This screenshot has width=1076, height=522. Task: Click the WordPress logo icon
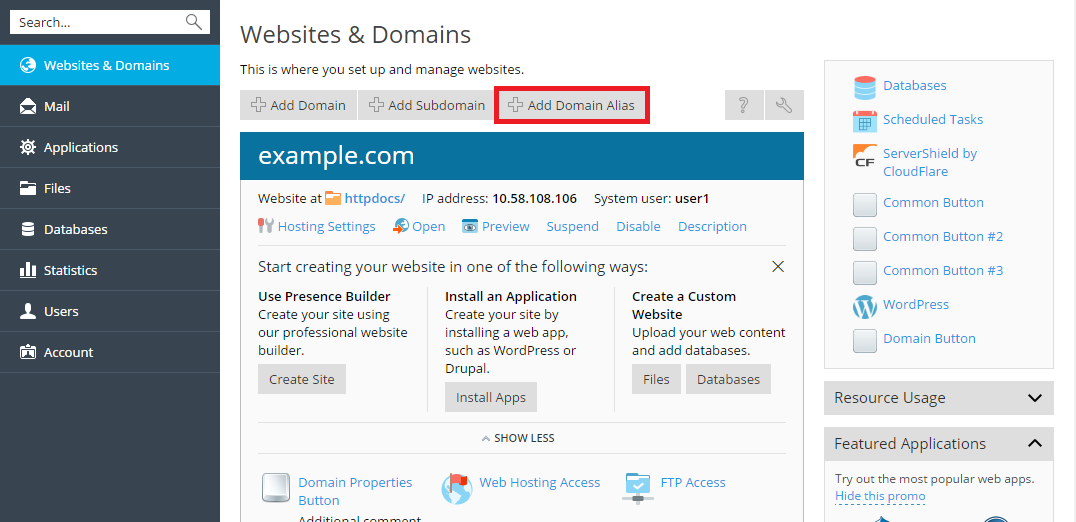tap(864, 305)
